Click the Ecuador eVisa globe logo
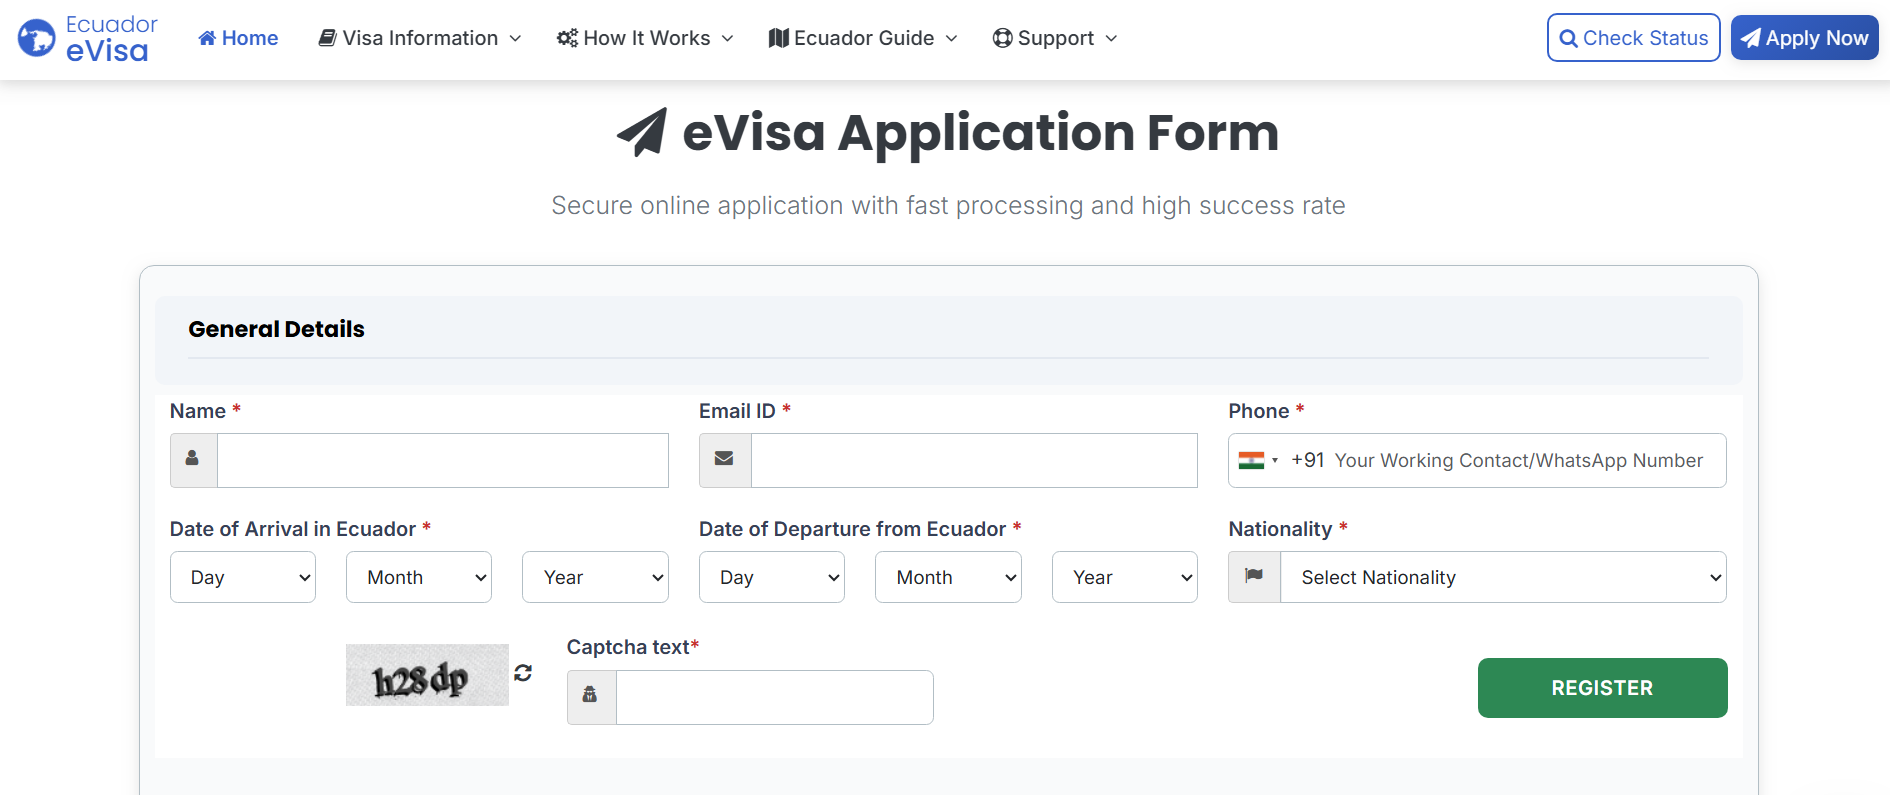Image resolution: width=1890 pixels, height=795 pixels. click(37, 38)
